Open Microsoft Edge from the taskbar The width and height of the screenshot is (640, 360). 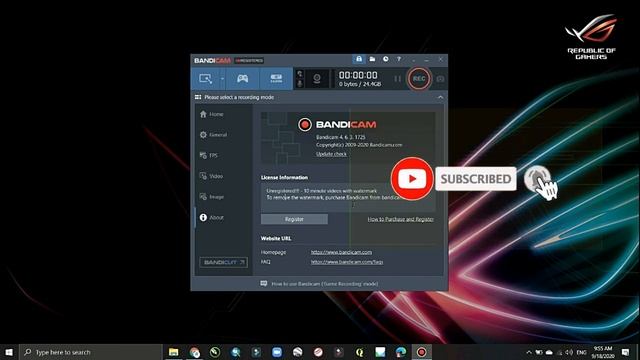401,352
